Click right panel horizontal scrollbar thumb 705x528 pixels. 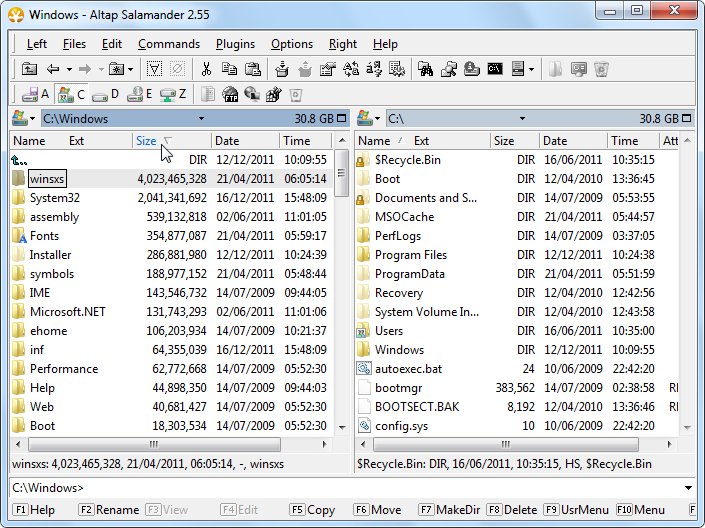pos(506,444)
